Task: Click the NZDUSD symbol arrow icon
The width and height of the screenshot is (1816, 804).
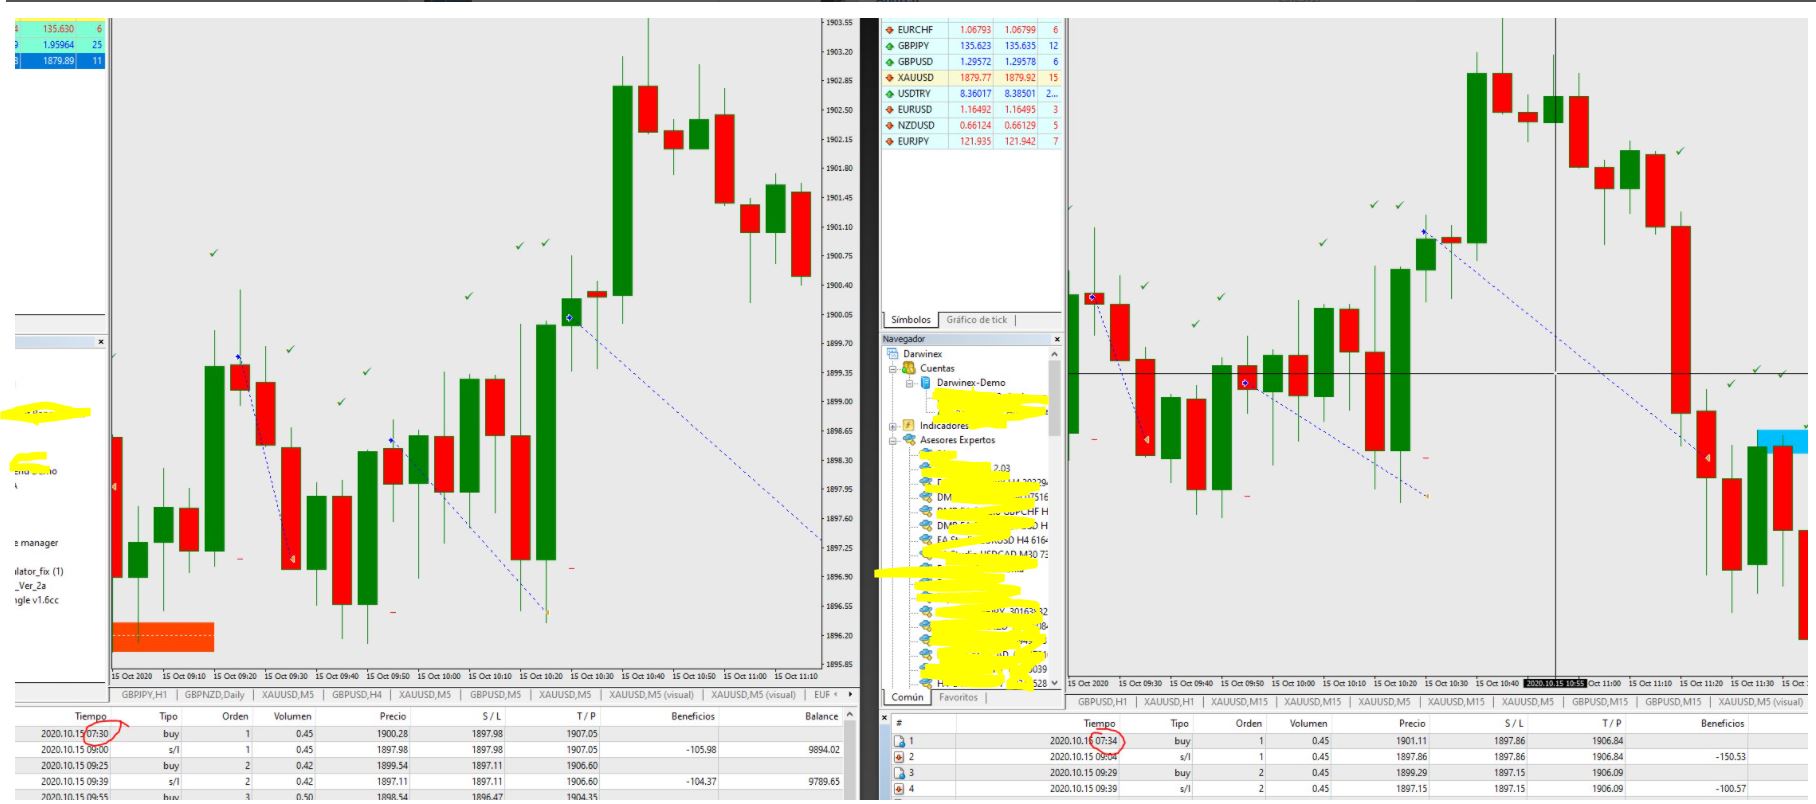Action: [x=889, y=126]
